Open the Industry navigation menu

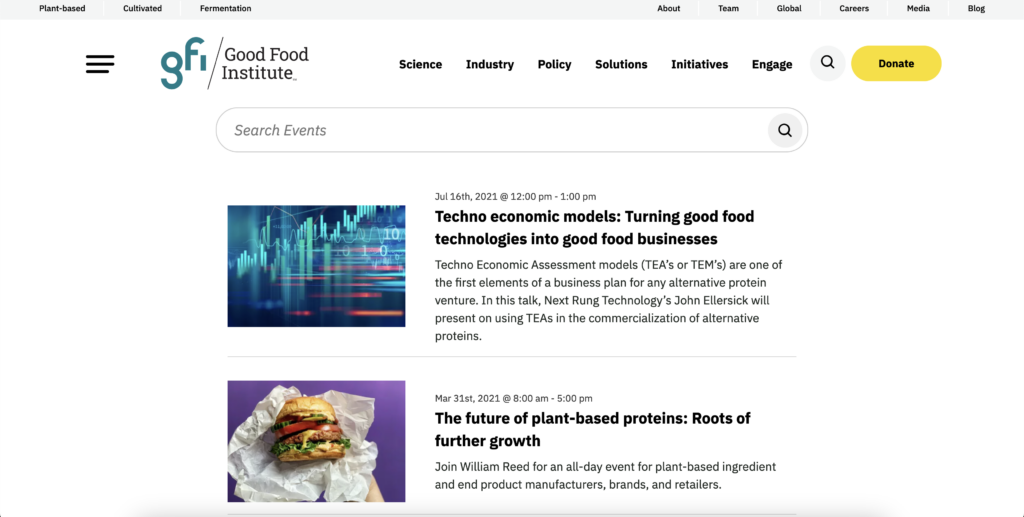pos(490,64)
